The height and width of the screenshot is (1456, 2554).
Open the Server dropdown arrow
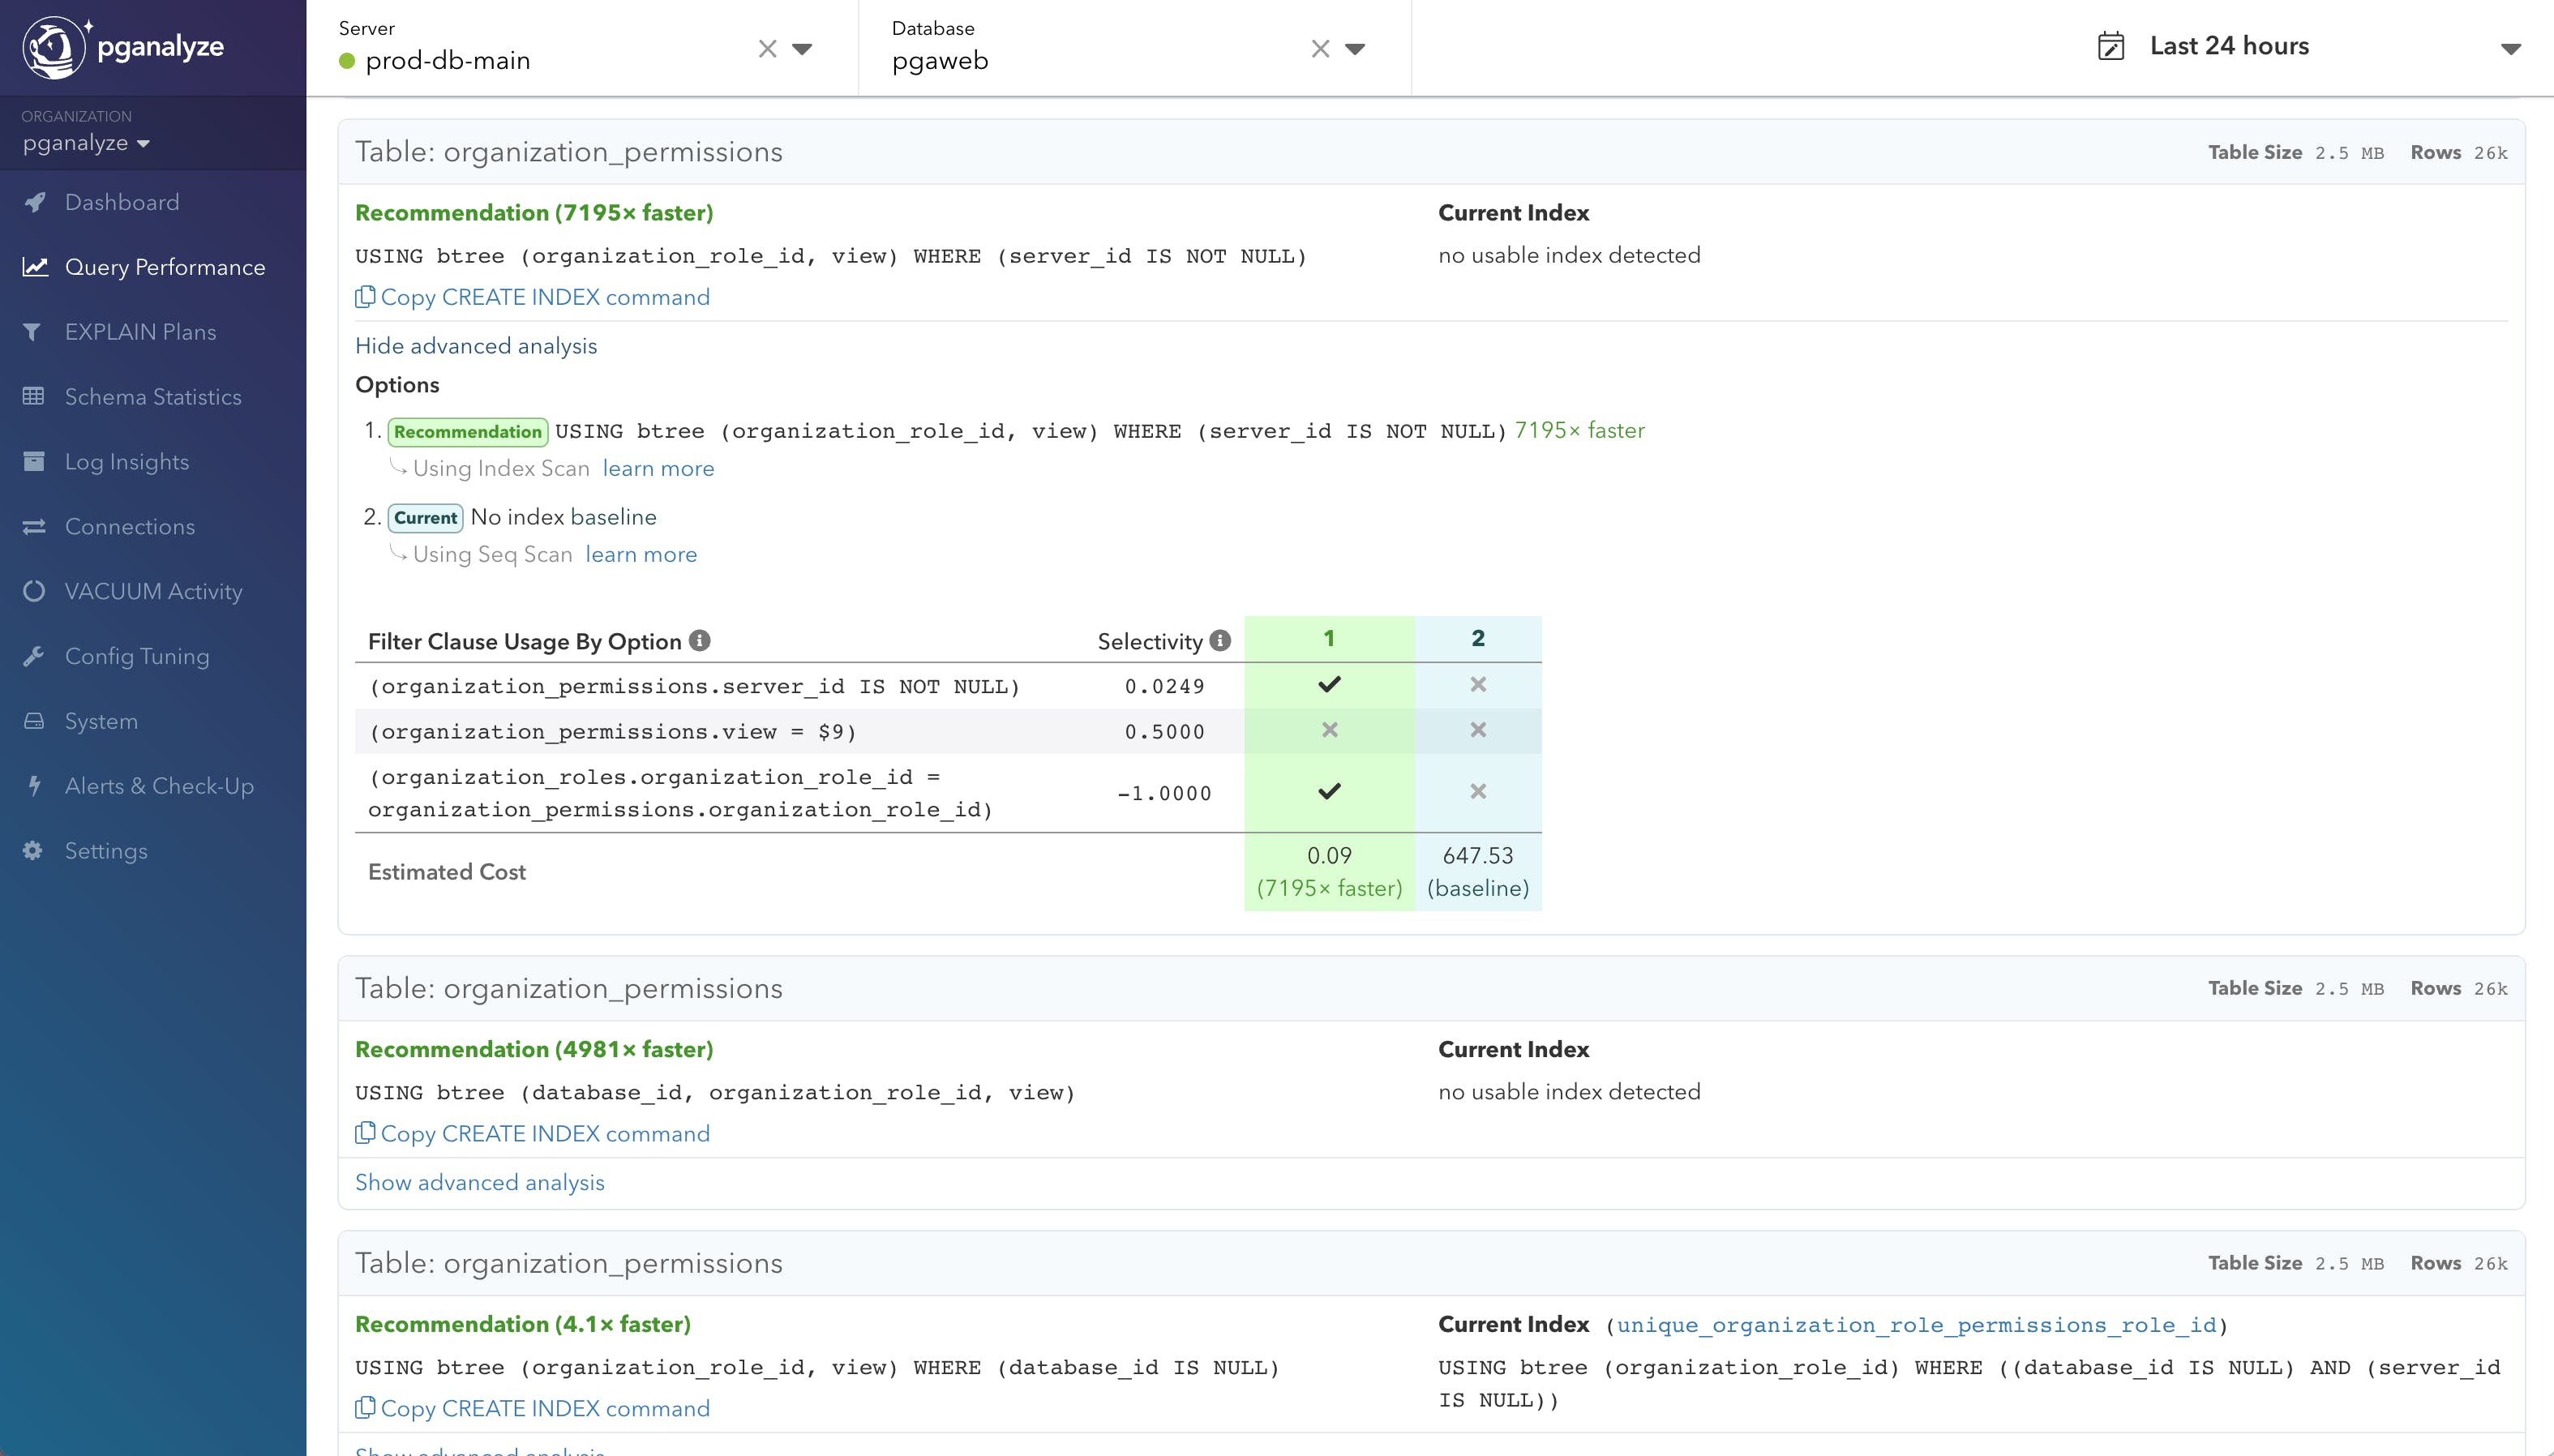coord(802,49)
